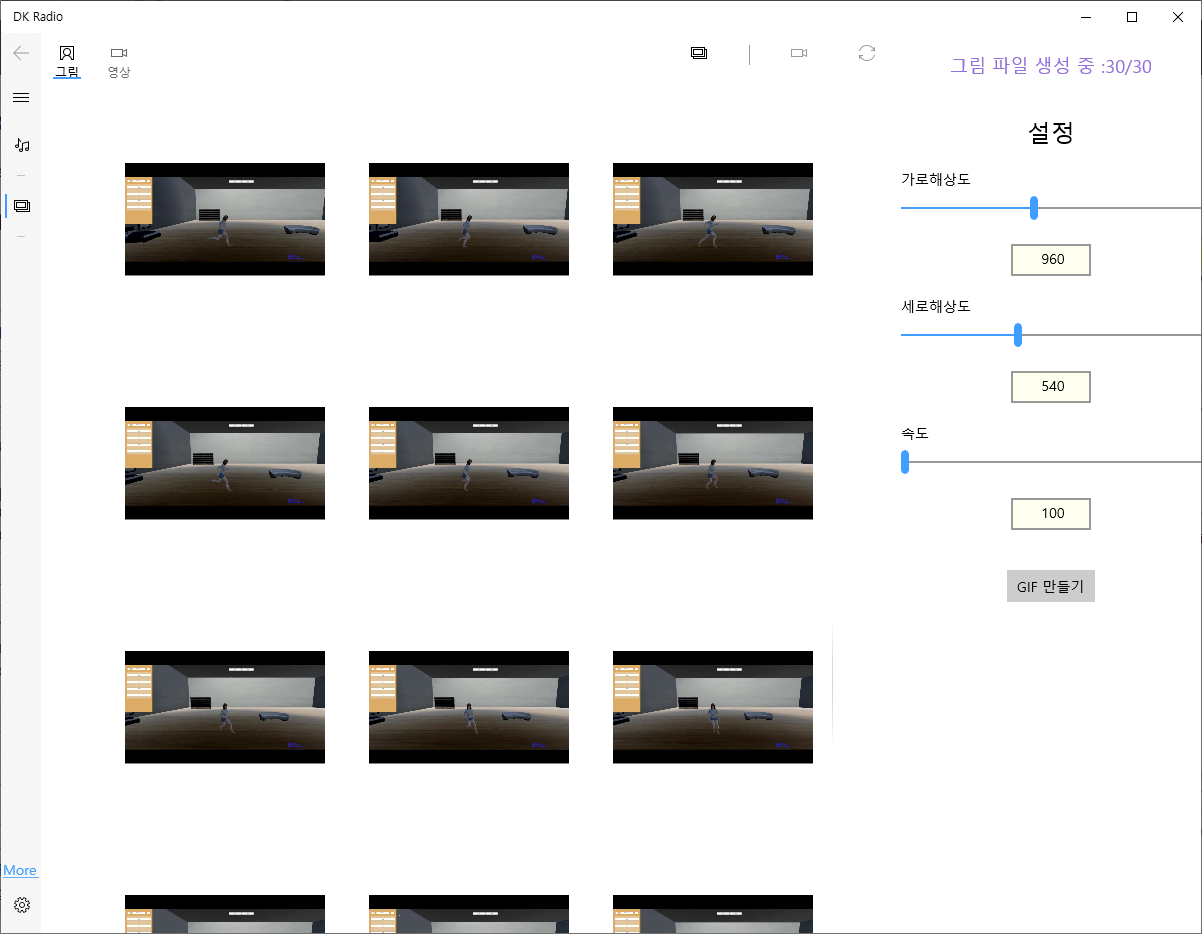Click the 세로해상도 slider handle
The height and width of the screenshot is (934, 1202).
1018,335
